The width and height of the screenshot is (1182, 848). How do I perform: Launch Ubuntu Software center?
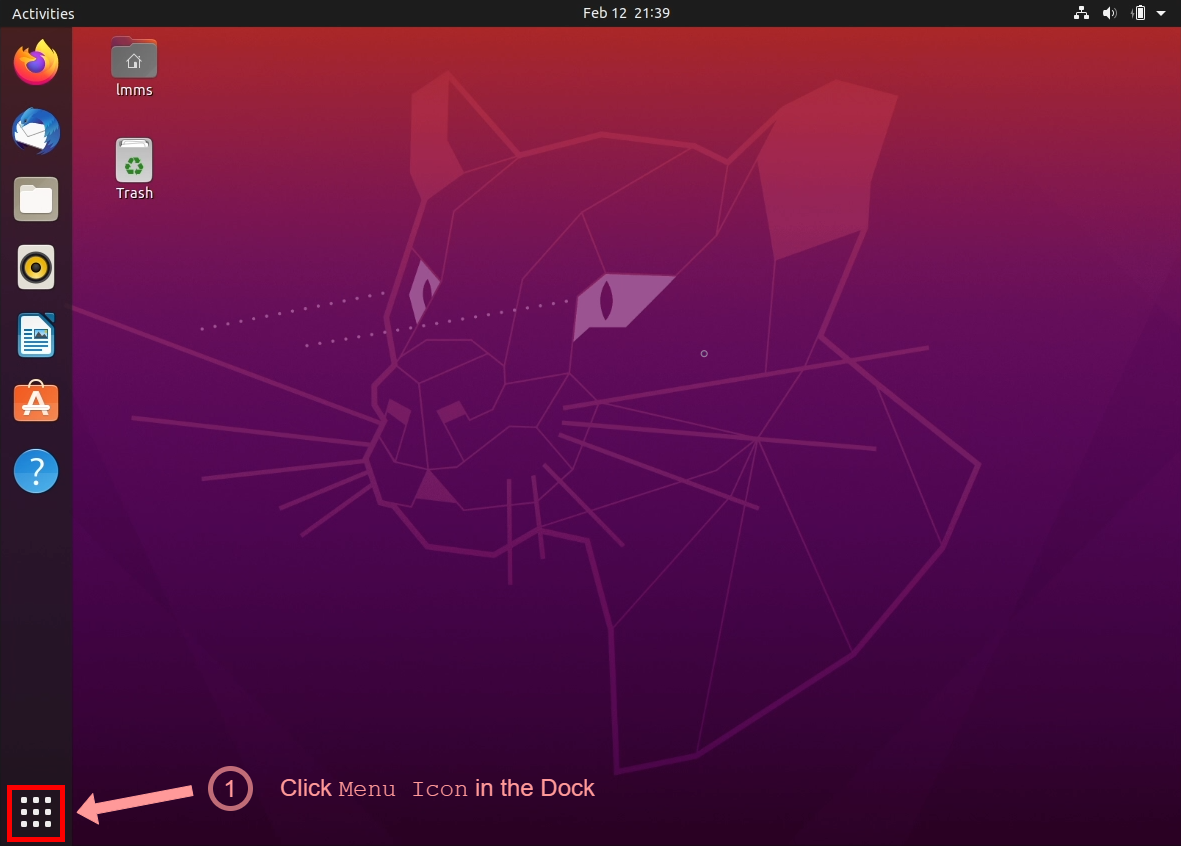[36, 402]
